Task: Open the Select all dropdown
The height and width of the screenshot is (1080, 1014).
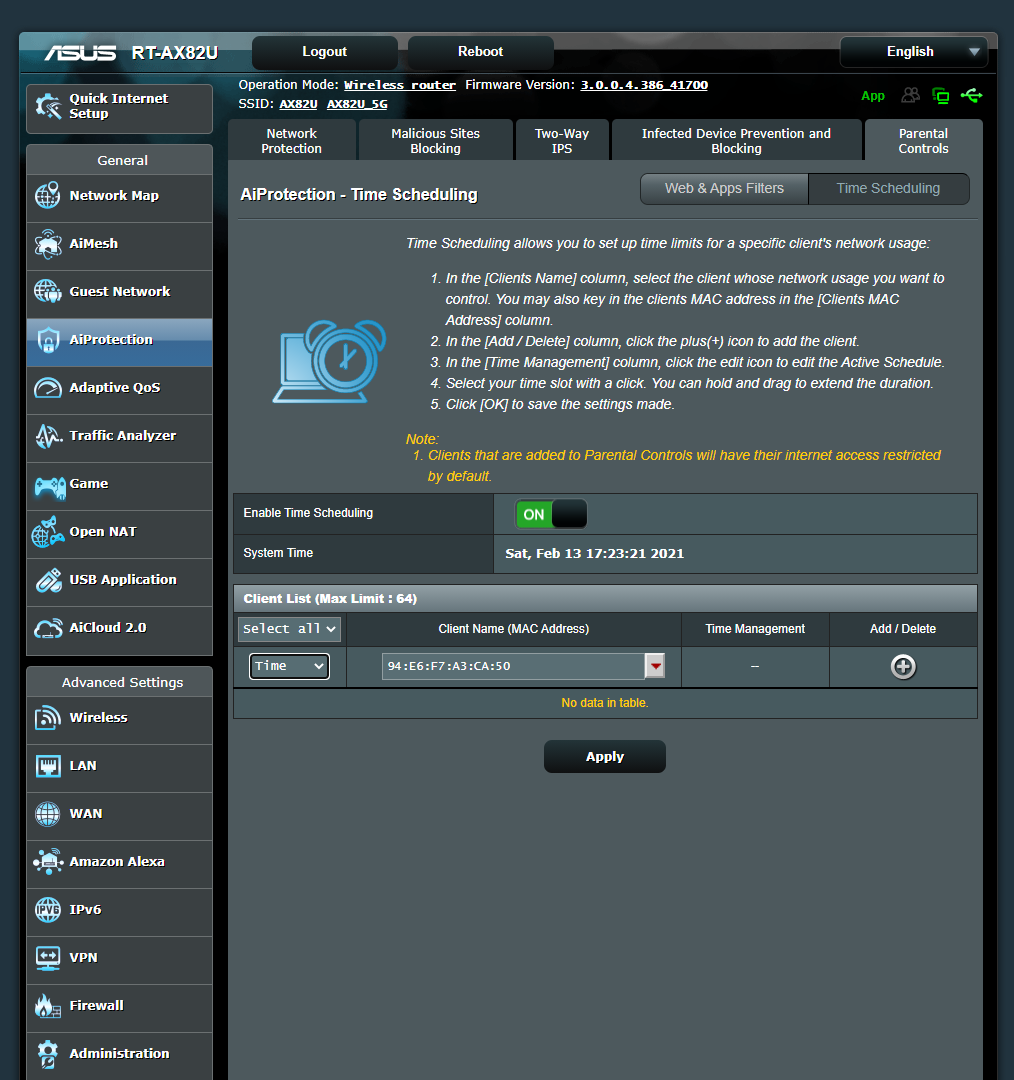Action: (x=289, y=629)
